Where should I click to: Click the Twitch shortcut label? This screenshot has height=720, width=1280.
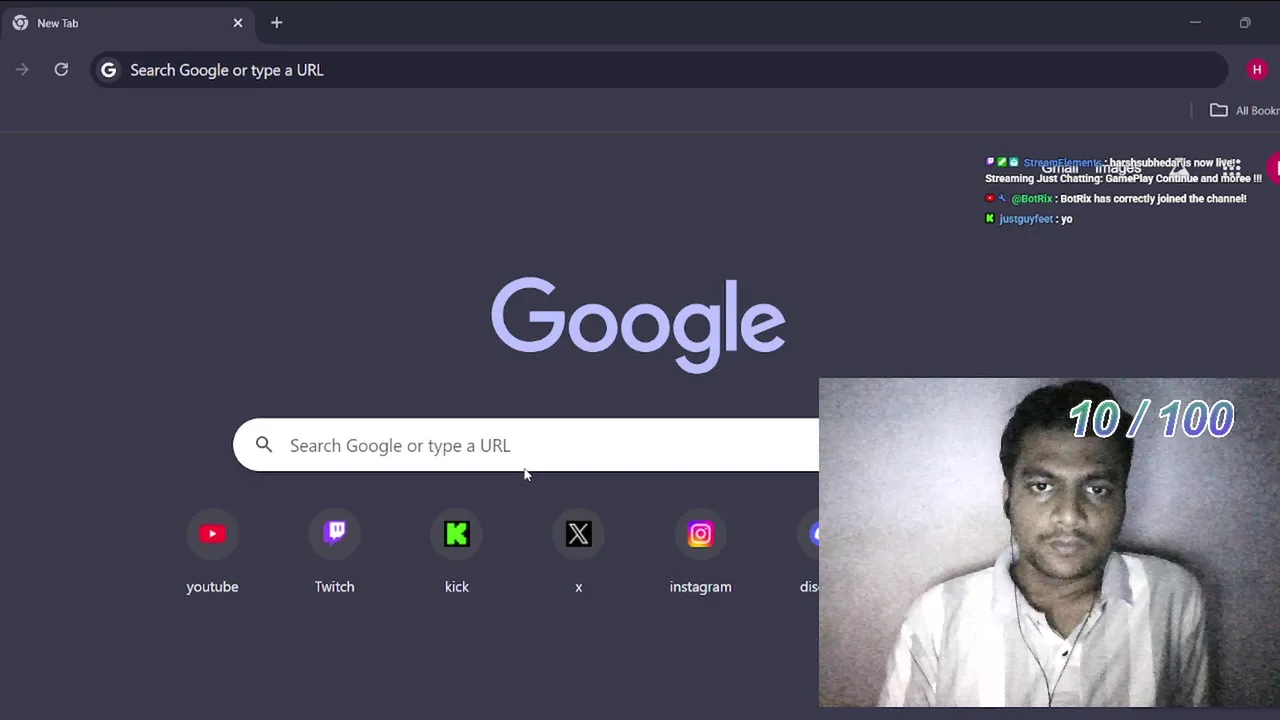335,587
